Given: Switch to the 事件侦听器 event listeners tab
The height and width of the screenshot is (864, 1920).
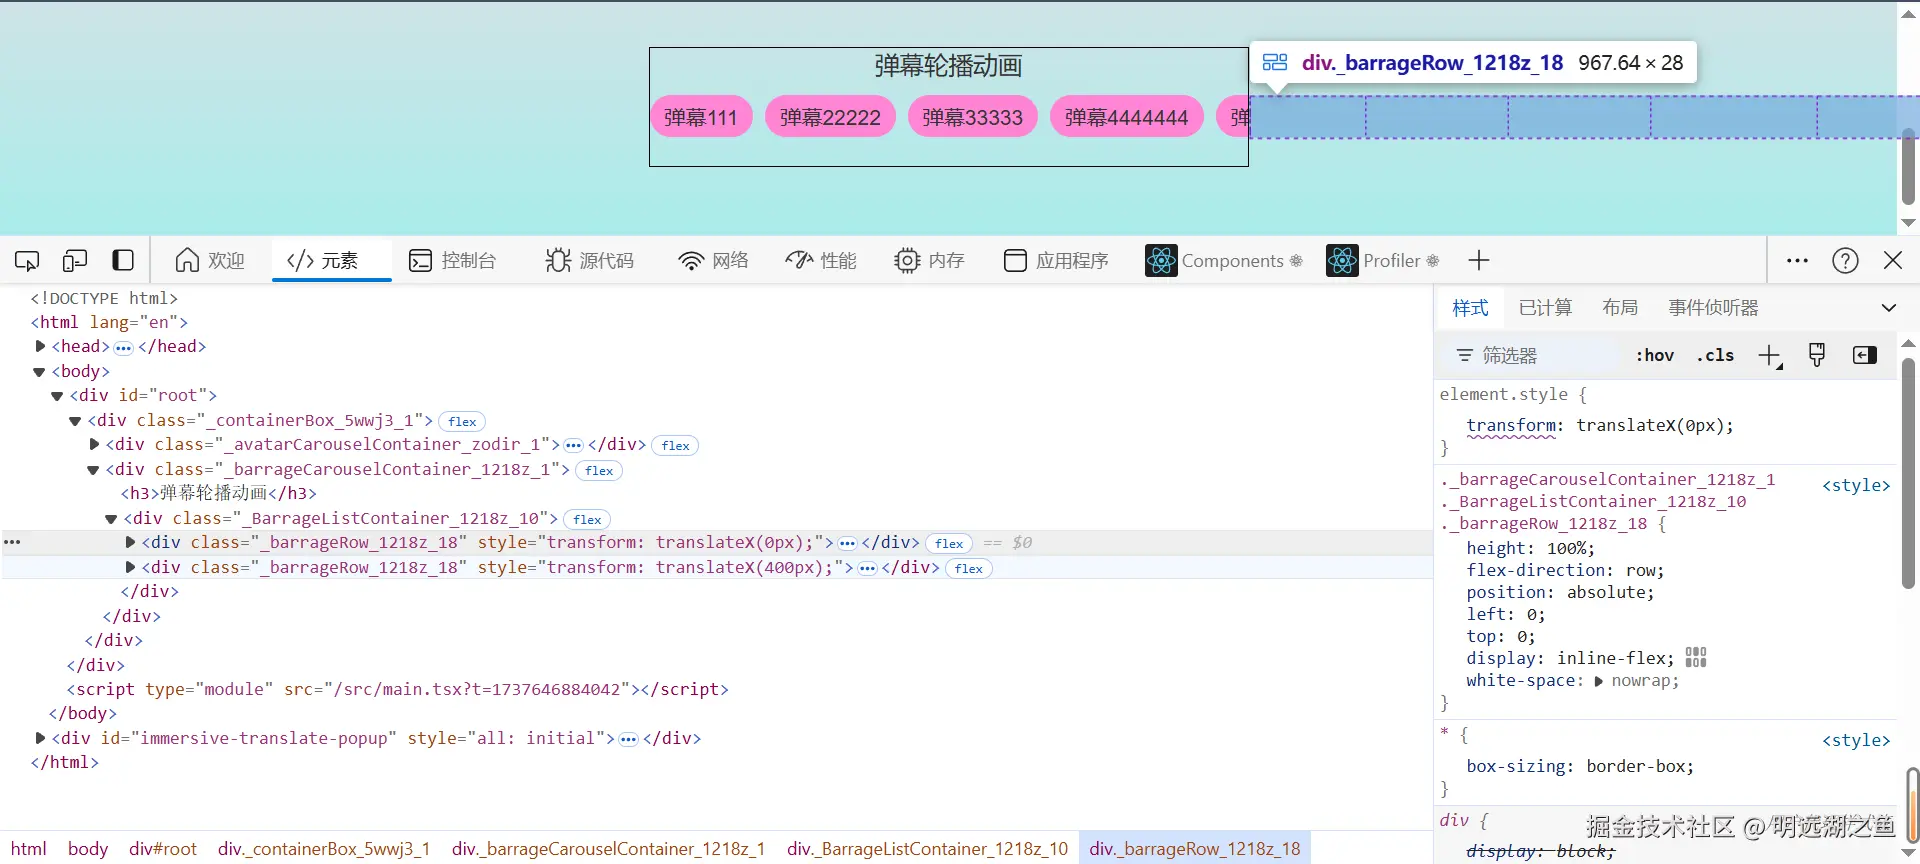Looking at the screenshot, I should tap(1713, 308).
